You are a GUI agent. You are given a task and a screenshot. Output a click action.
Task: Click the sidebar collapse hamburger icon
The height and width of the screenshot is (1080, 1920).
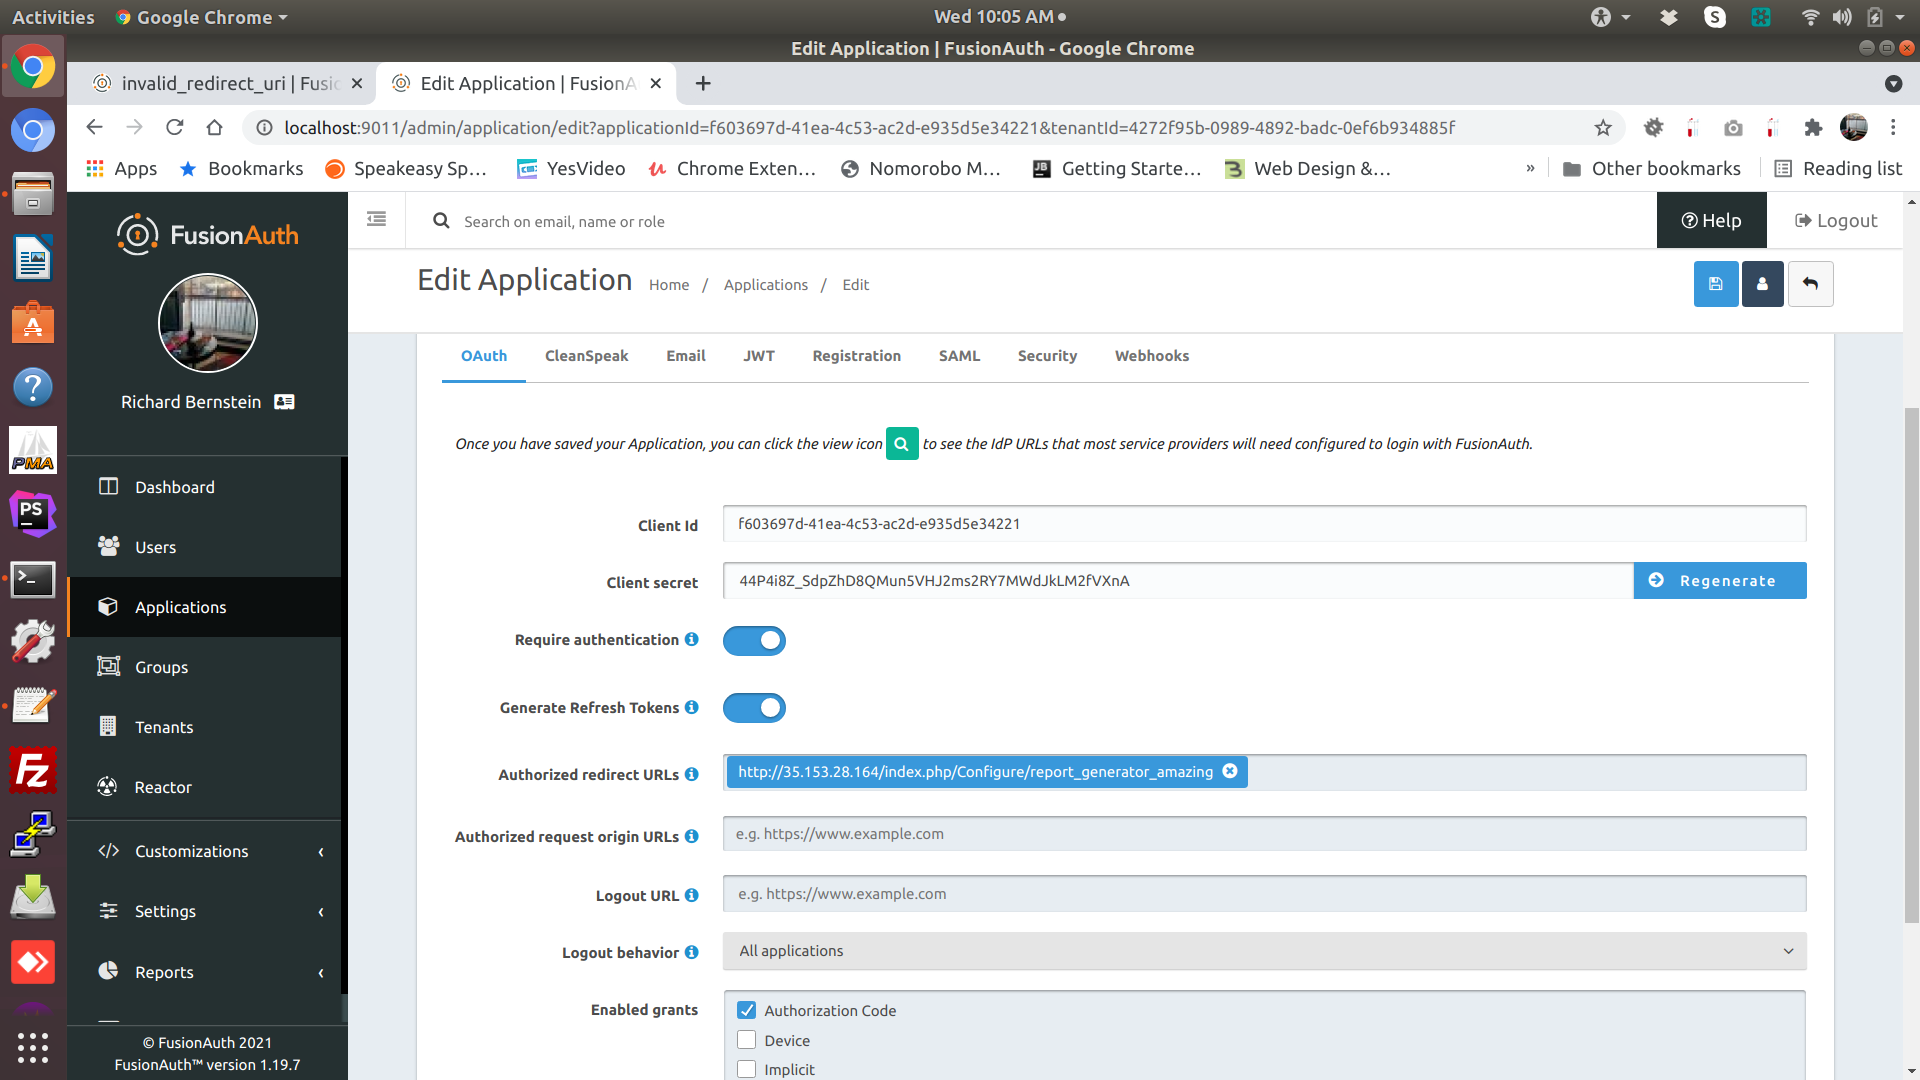tap(376, 219)
